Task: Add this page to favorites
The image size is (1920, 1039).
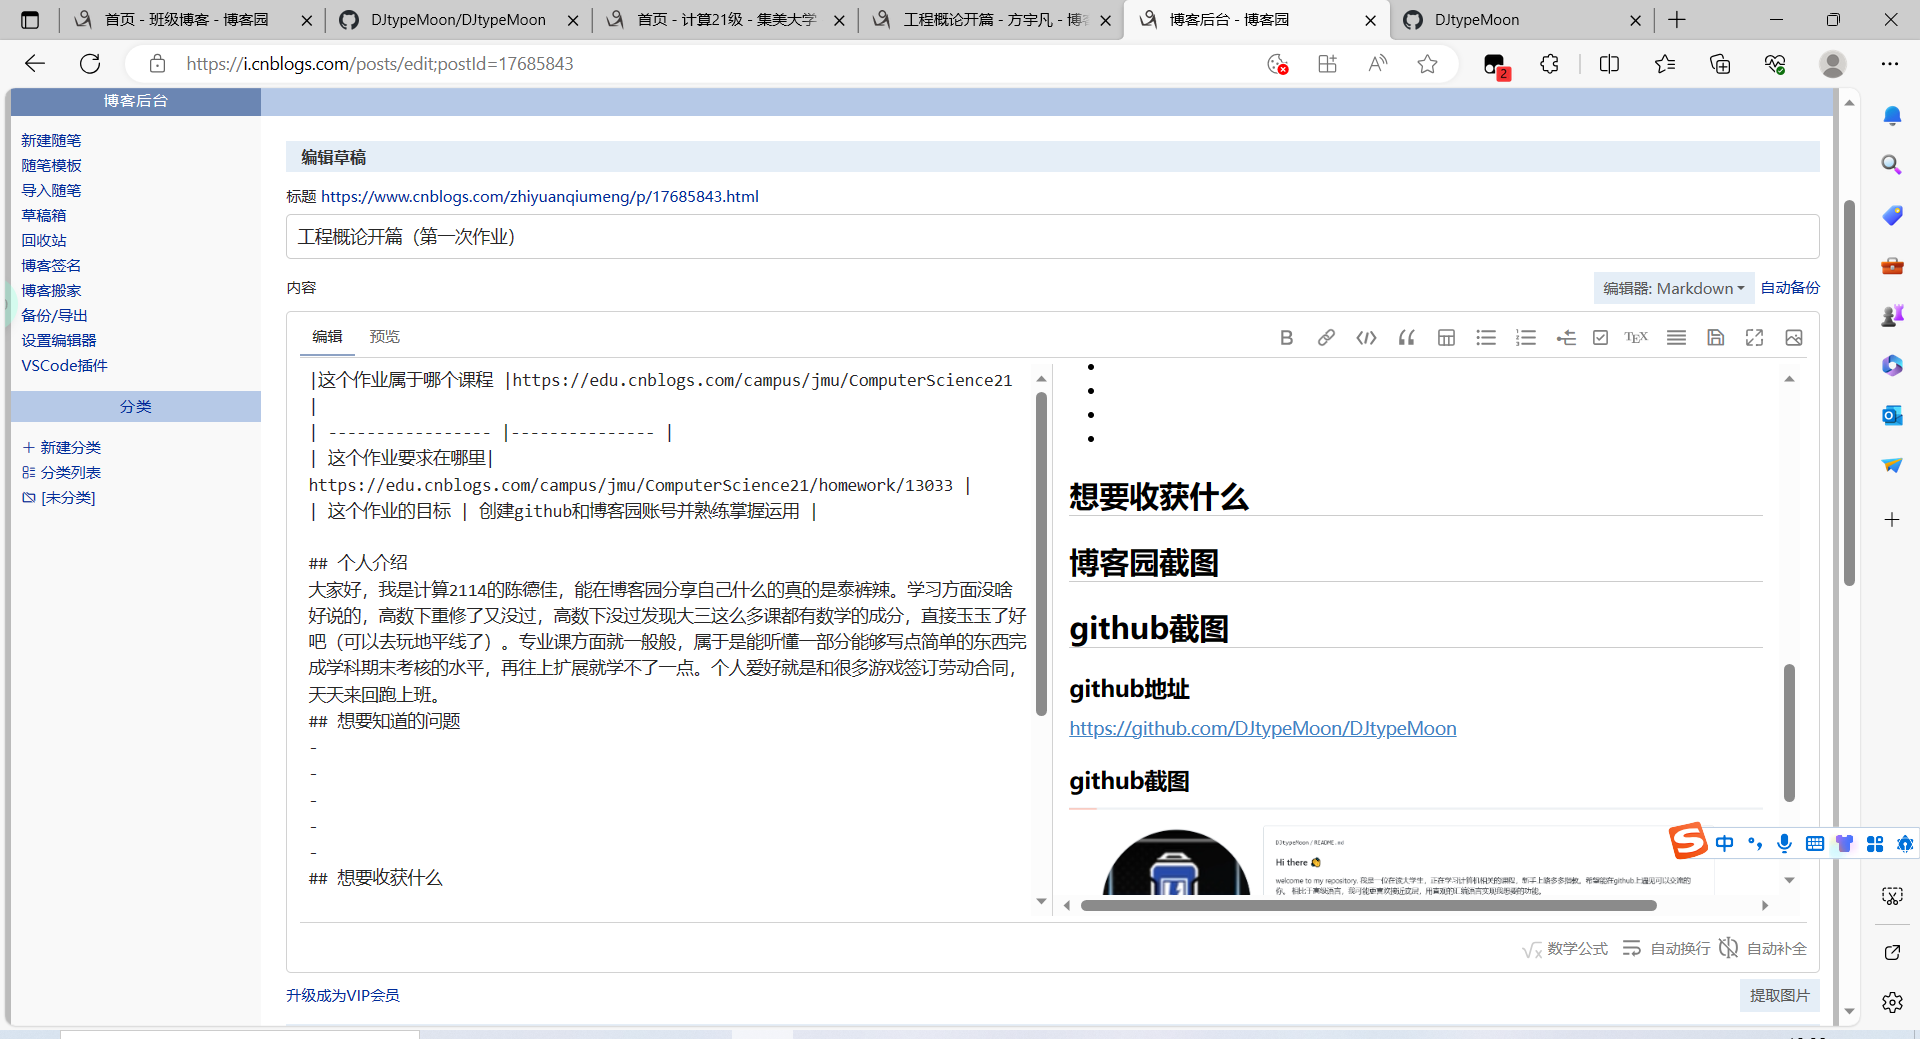Action: coord(1427,64)
